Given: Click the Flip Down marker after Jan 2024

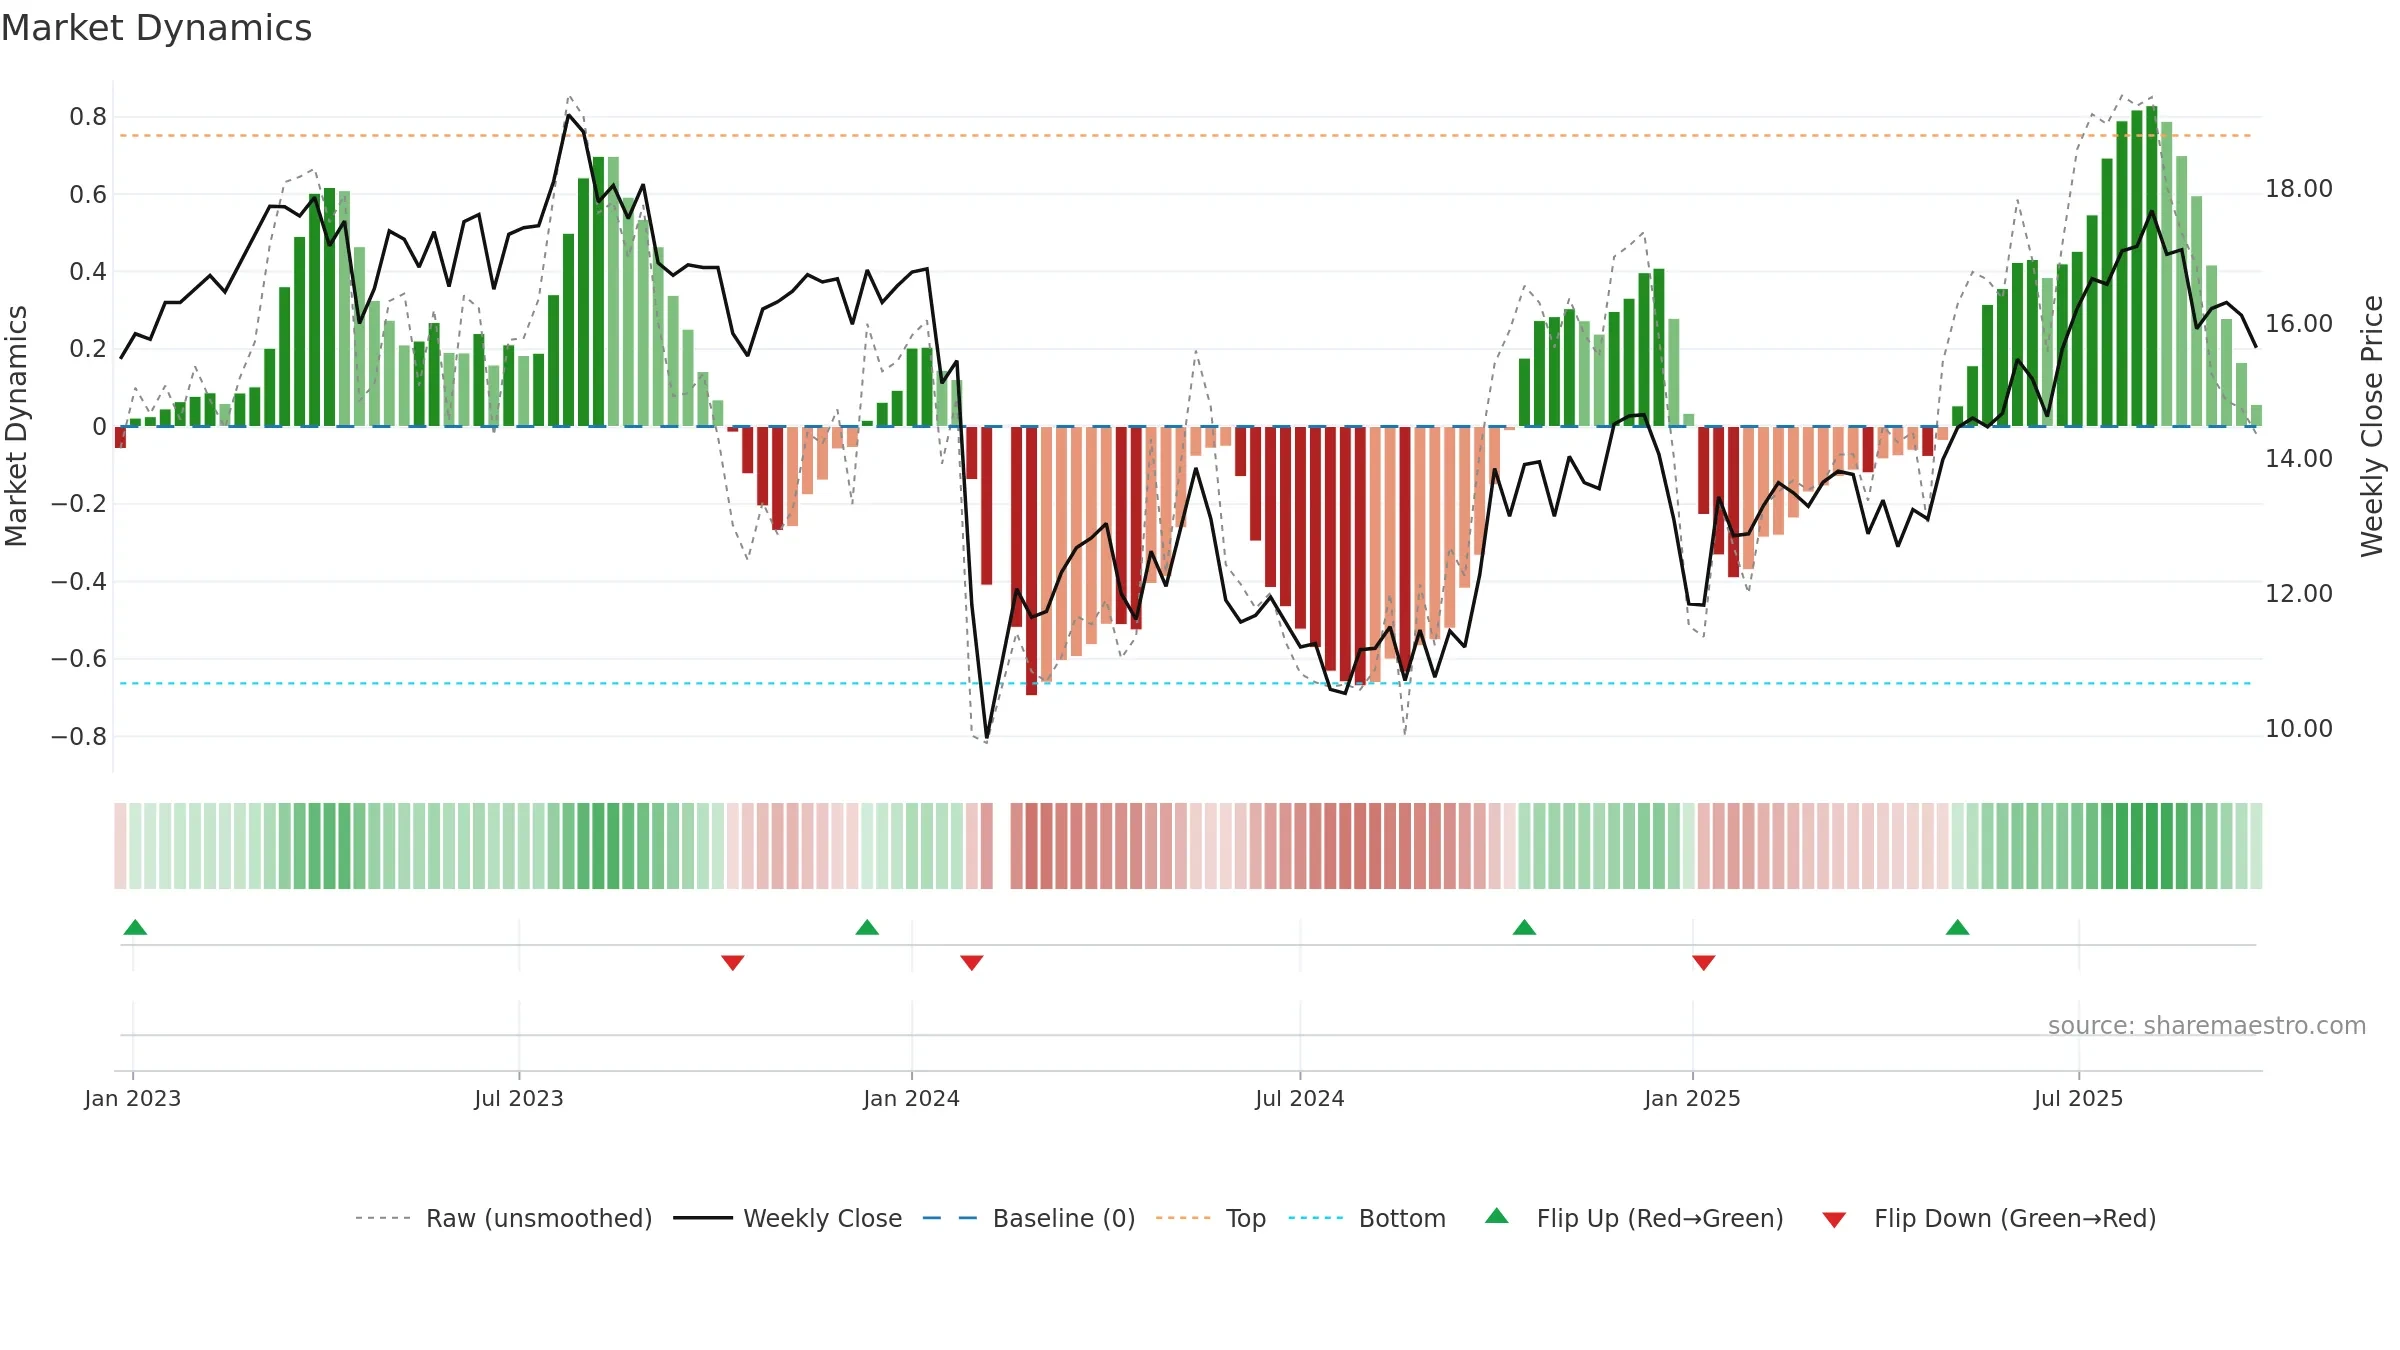Looking at the screenshot, I should [x=972, y=962].
